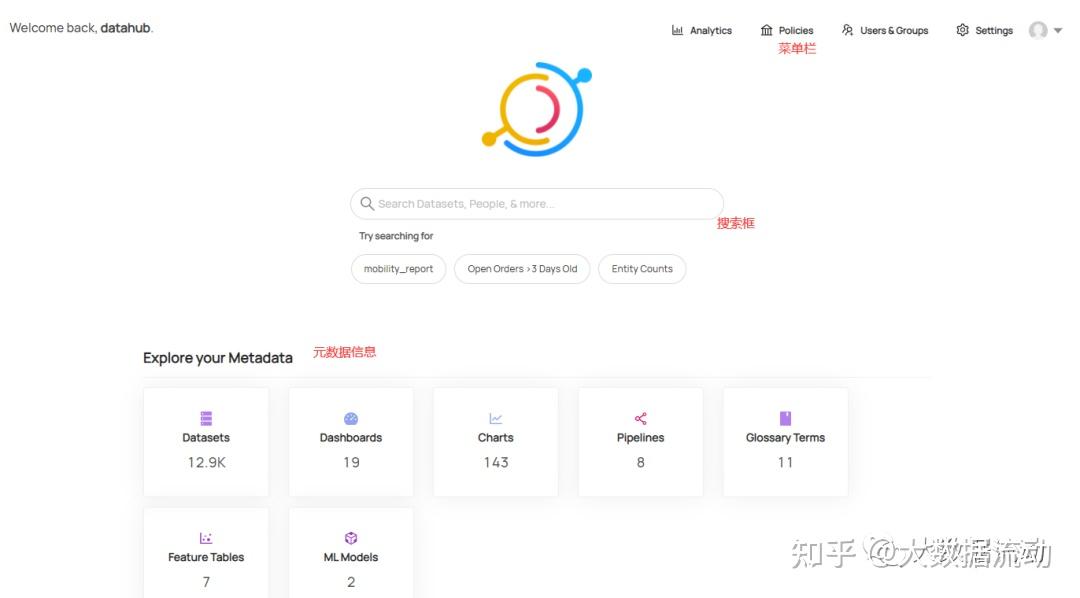Select Open Orders >3 Days Old suggestion

(x=522, y=269)
